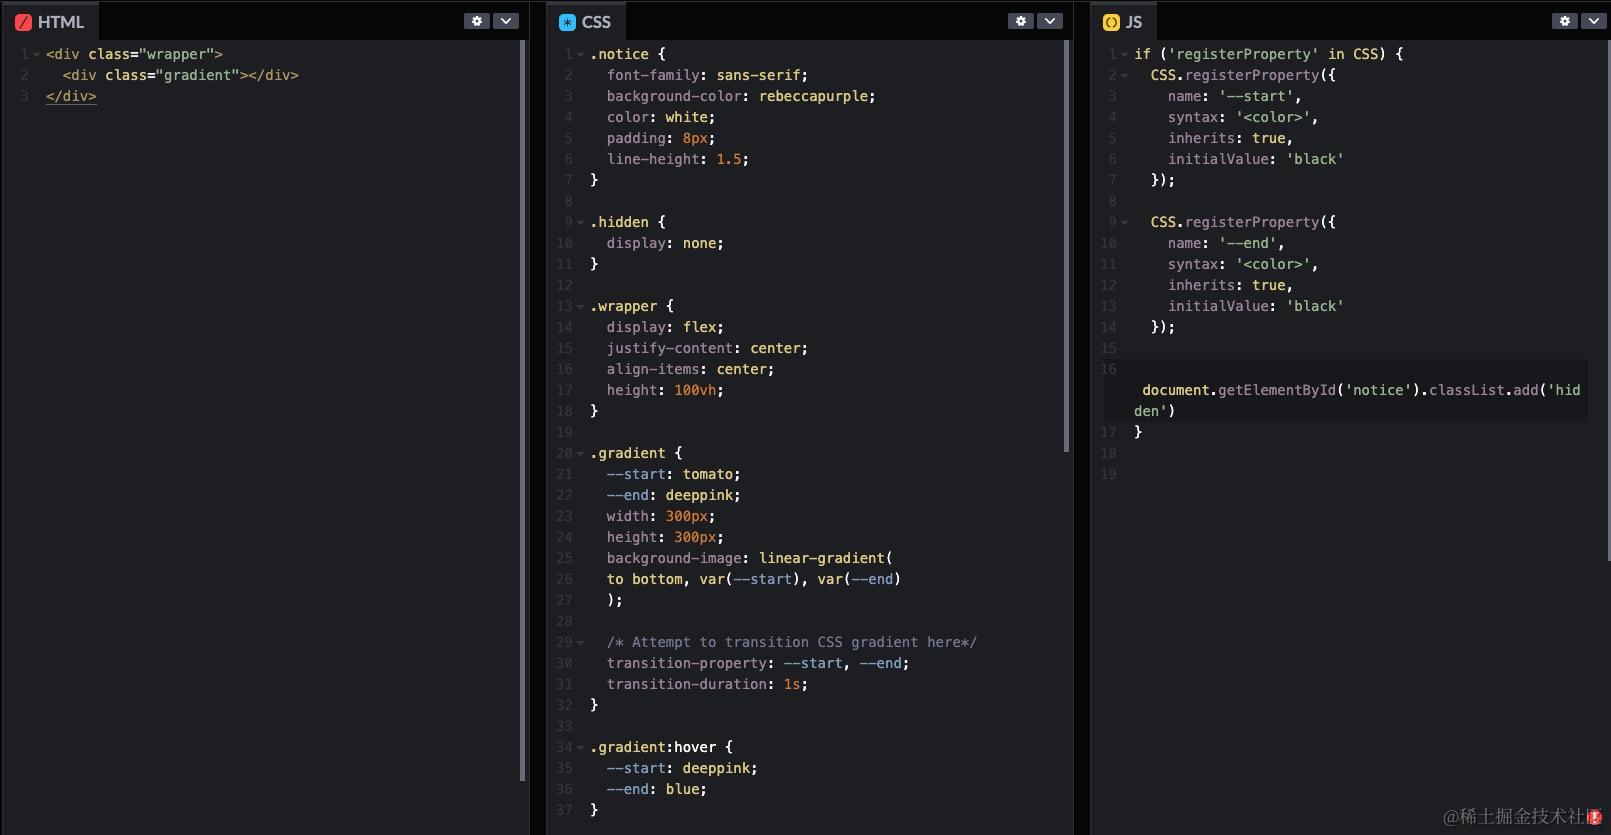This screenshot has width=1611, height=835.
Task: Click the 'Attempt to transition CSS gradient' comment
Action: point(791,642)
